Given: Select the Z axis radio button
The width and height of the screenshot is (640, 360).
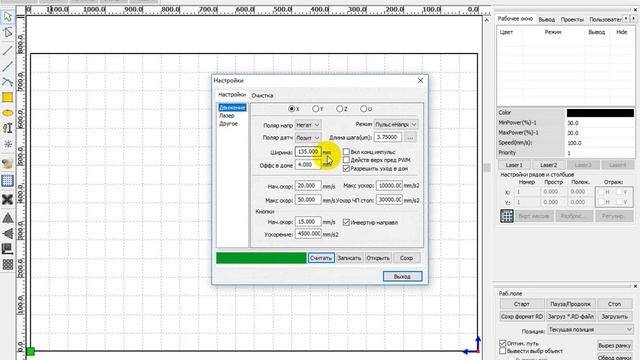Looking at the screenshot, I should pyautogui.click(x=340, y=109).
